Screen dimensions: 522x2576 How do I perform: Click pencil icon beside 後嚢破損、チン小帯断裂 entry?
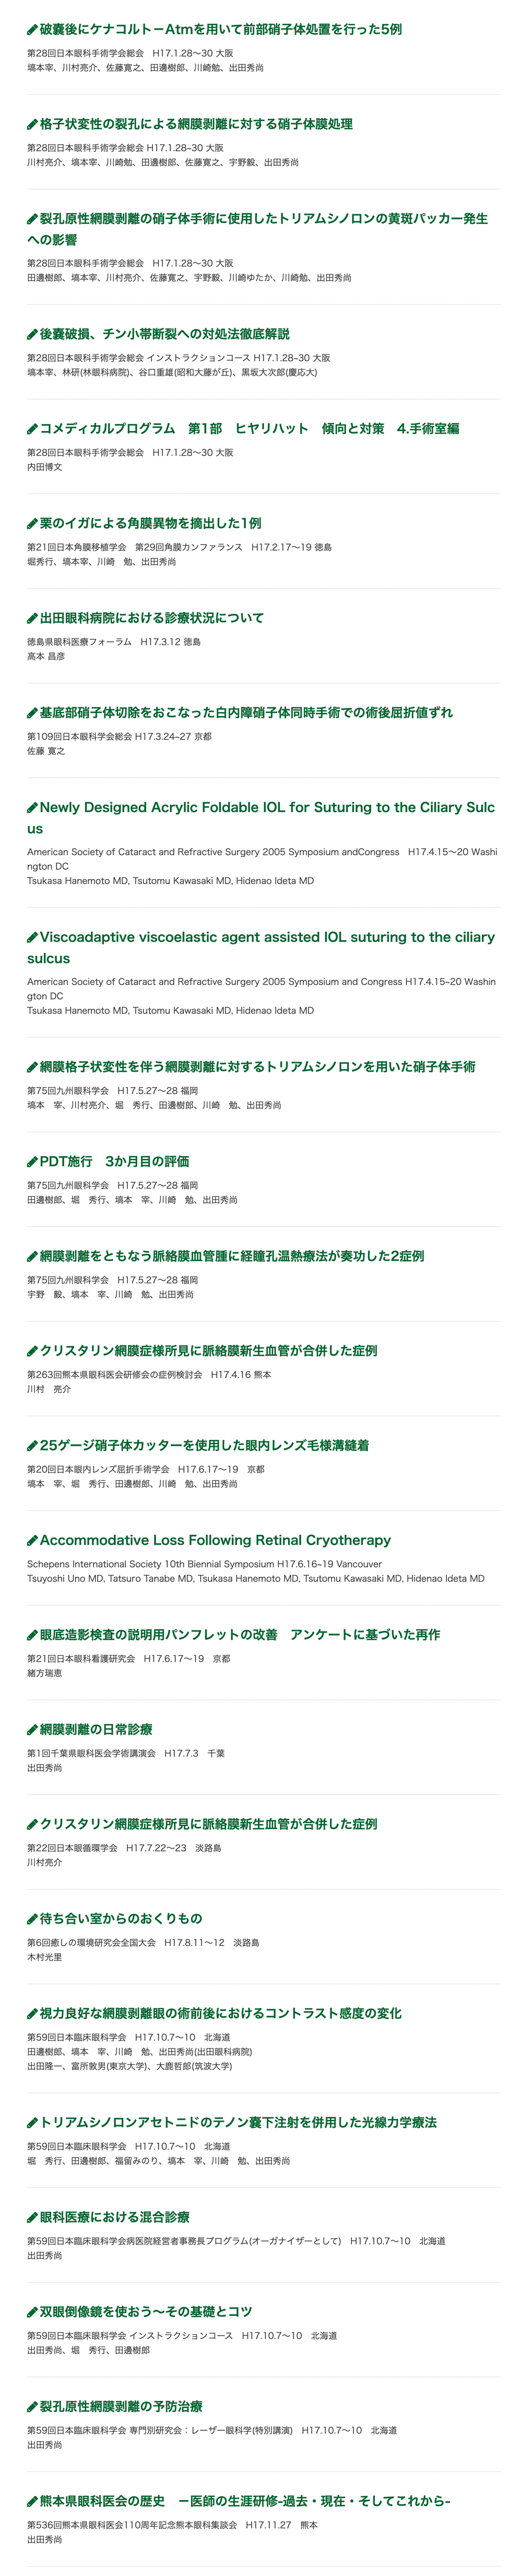32,334
